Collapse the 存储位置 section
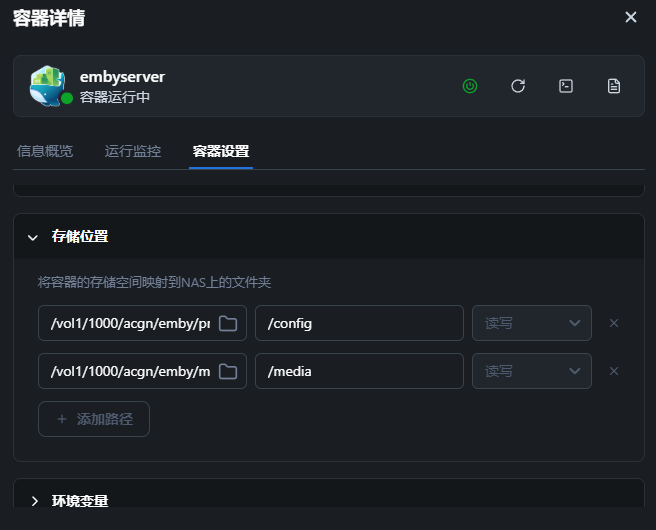The image size is (656, 530). point(33,238)
